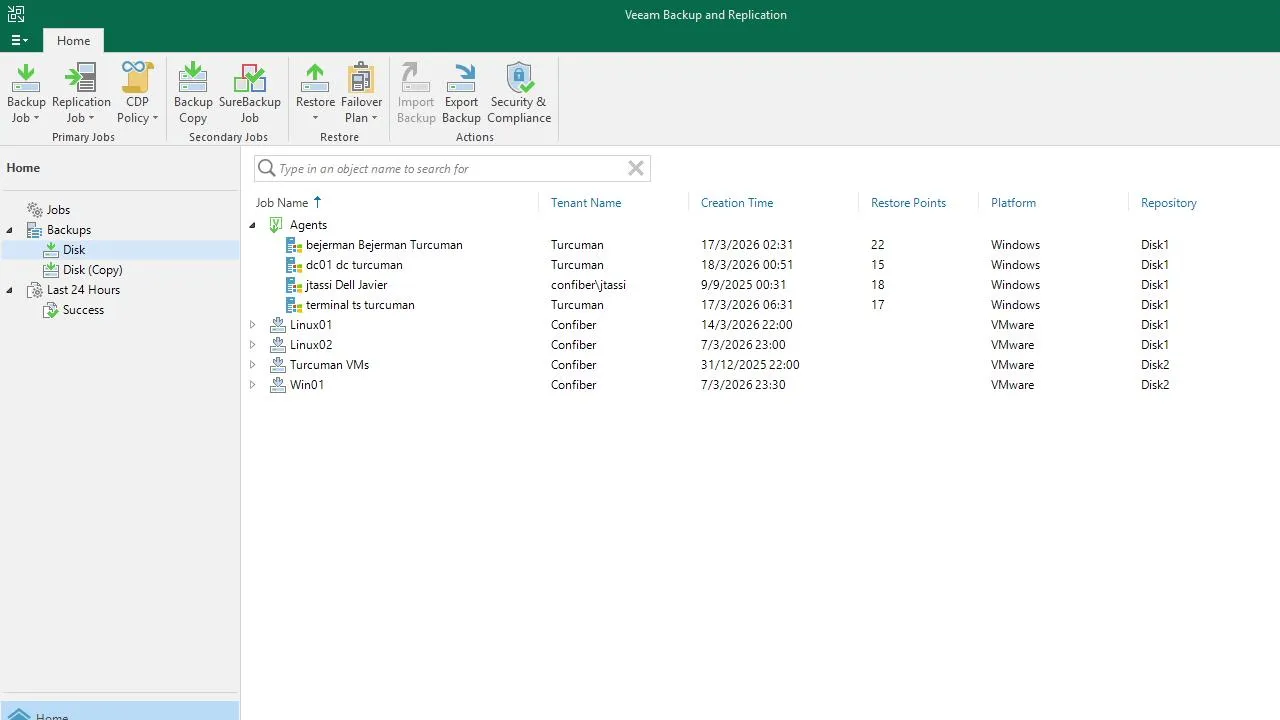1280x720 pixels.
Task: Select the jtassi Dell Javier backup
Action: point(346,285)
